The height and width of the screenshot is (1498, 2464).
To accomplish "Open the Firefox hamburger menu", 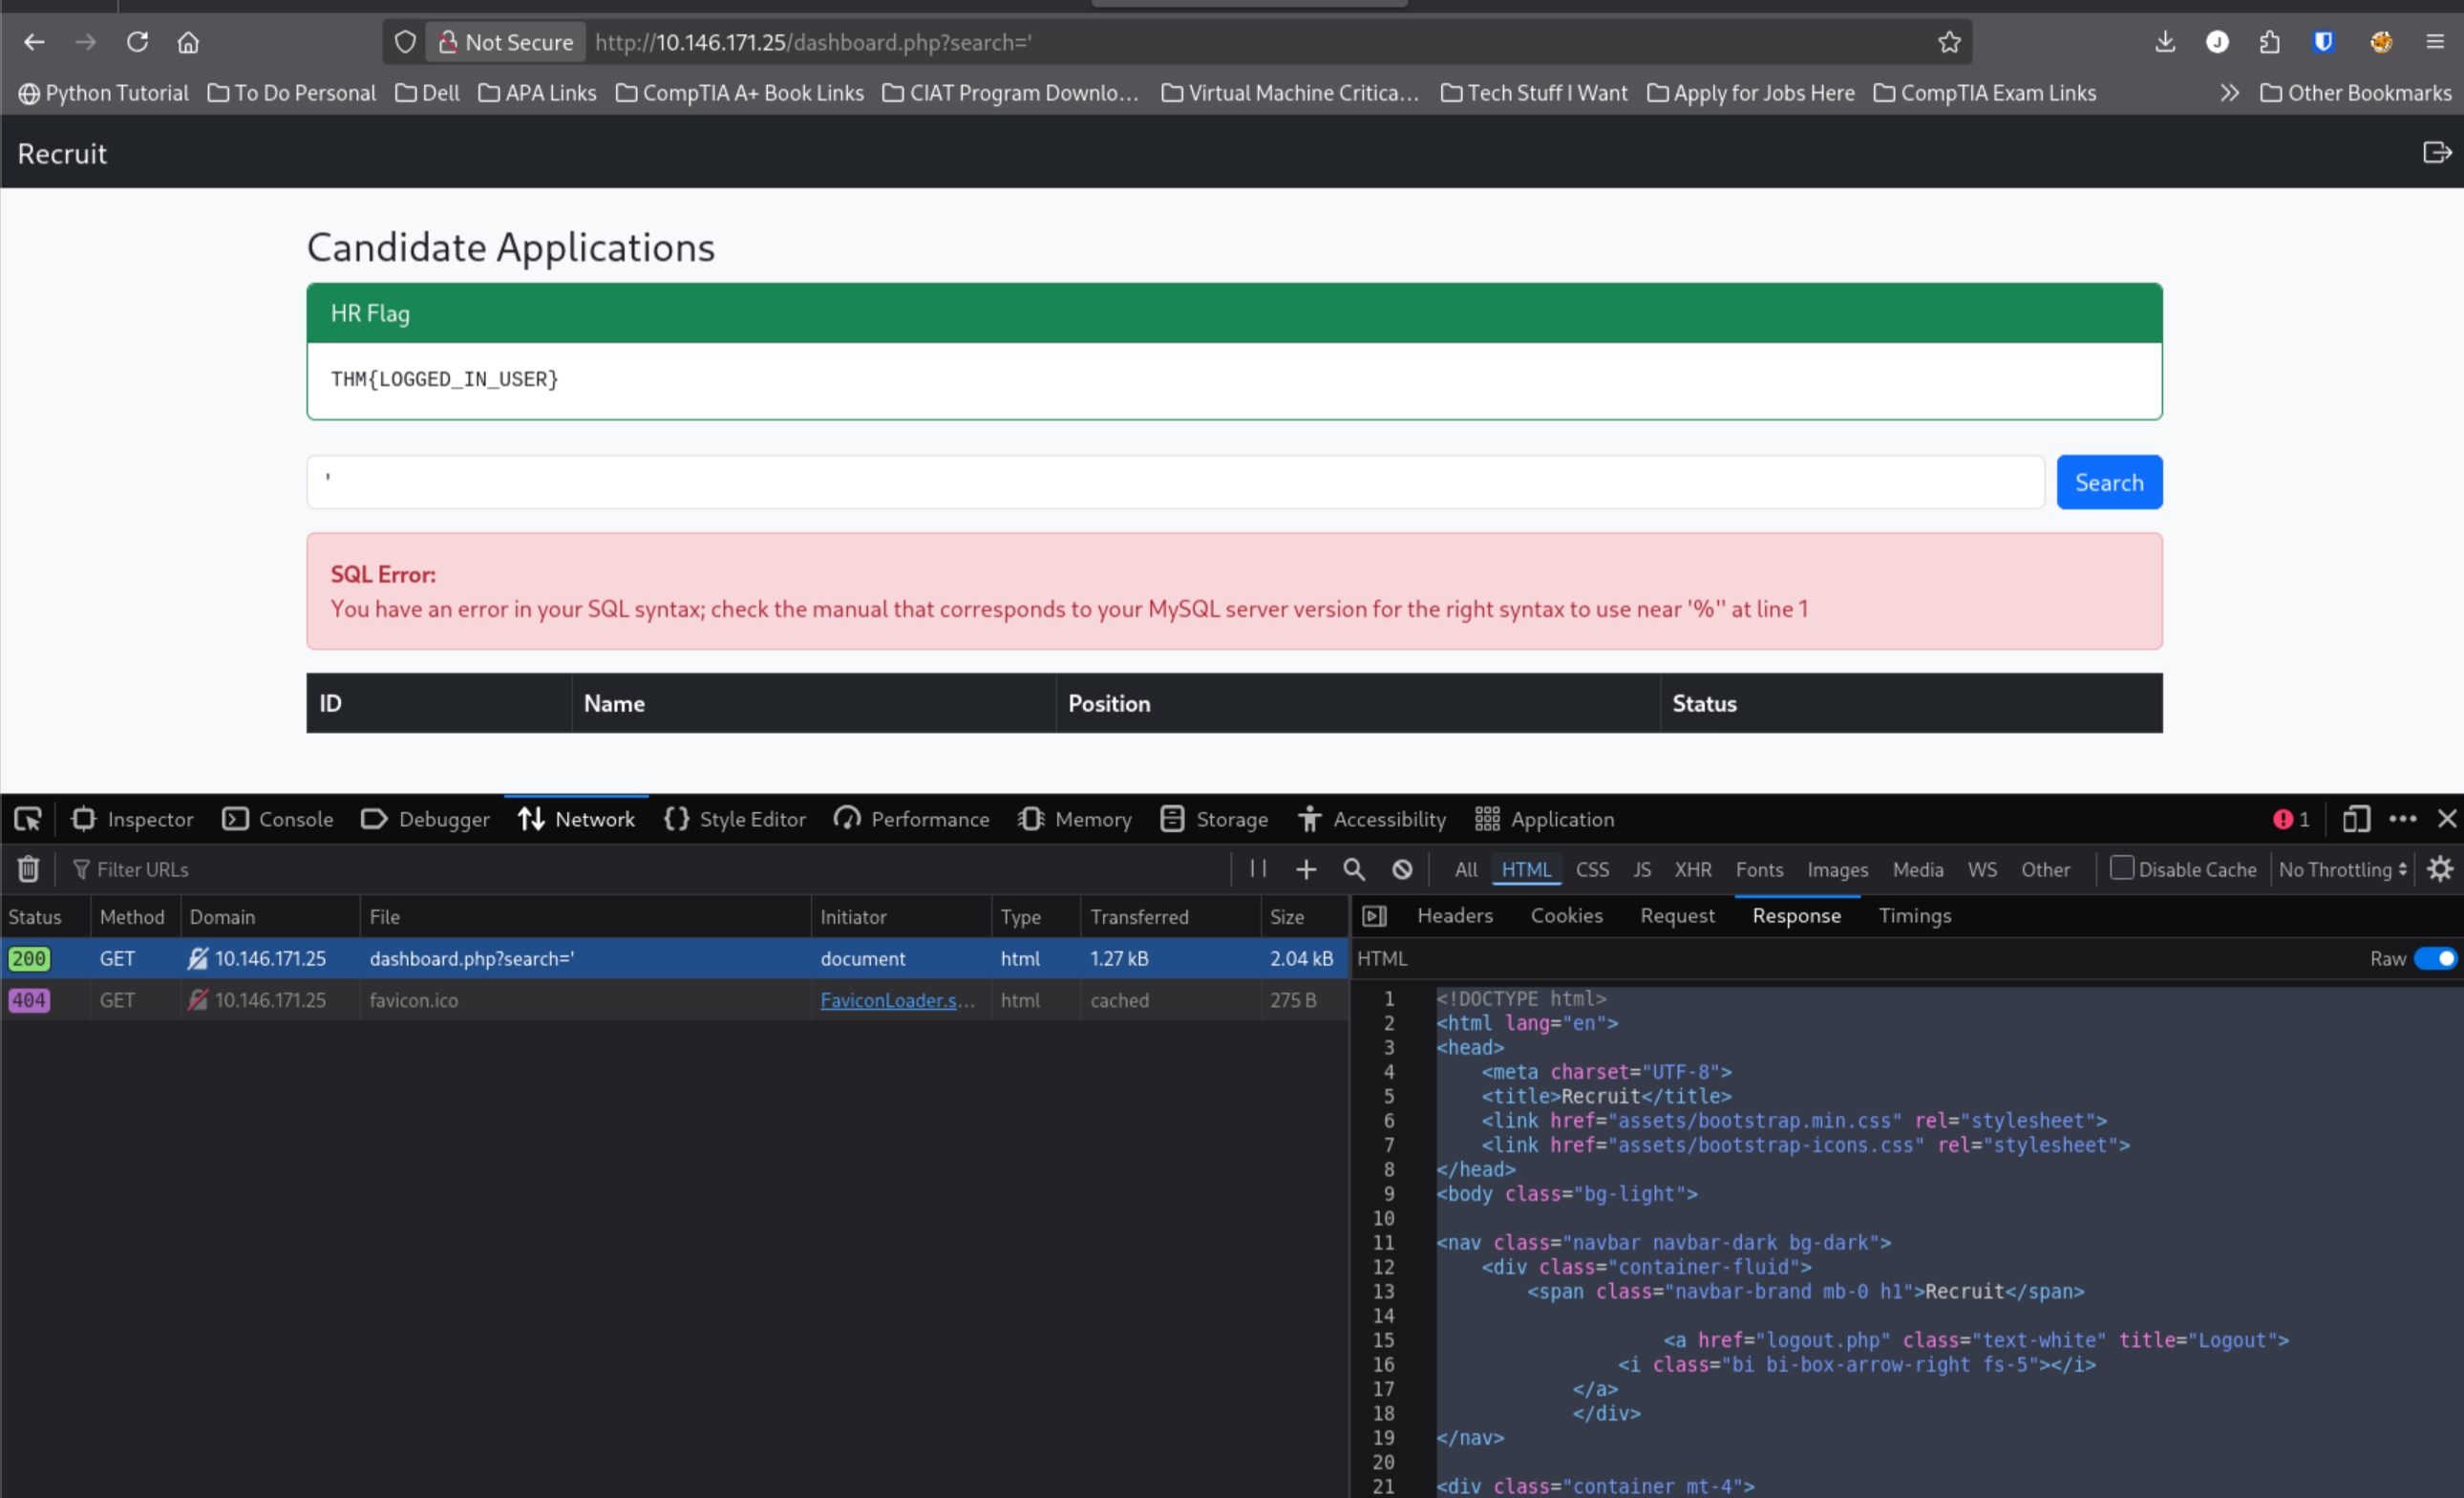I will pos(2435,42).
